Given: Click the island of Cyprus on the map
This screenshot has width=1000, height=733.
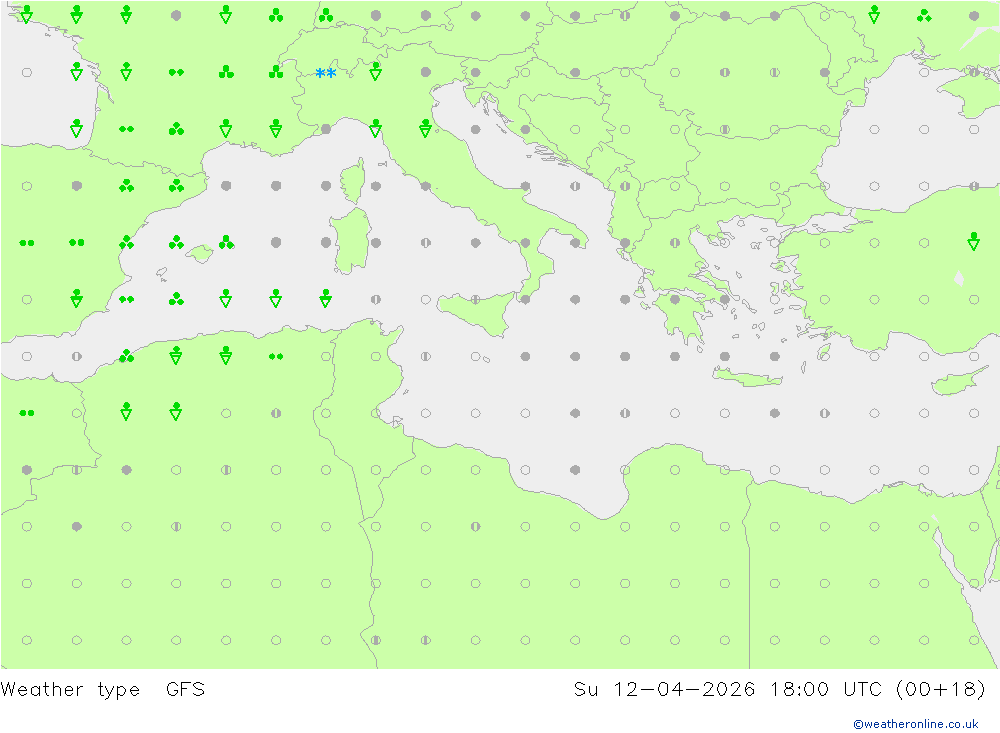Looking at the screenshot, I should tap(958, 381).
